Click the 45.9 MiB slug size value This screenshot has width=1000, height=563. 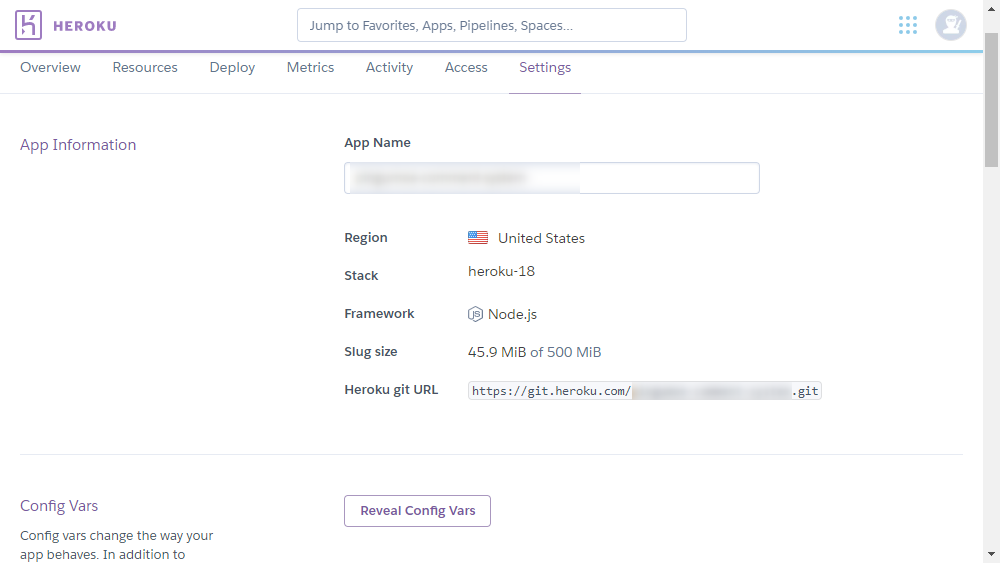[497, 352]
